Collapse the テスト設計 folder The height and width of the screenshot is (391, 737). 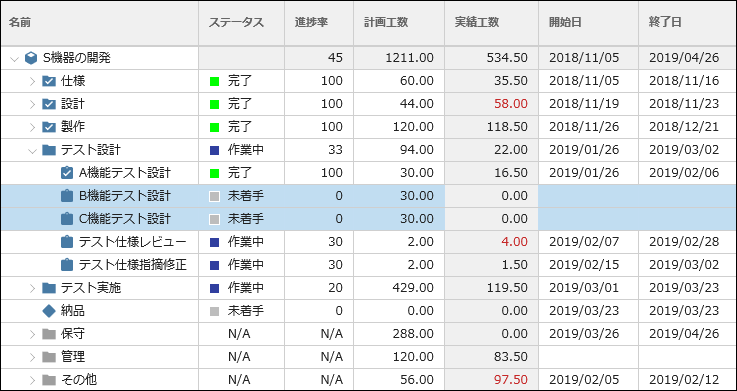[x=32, y=150]
